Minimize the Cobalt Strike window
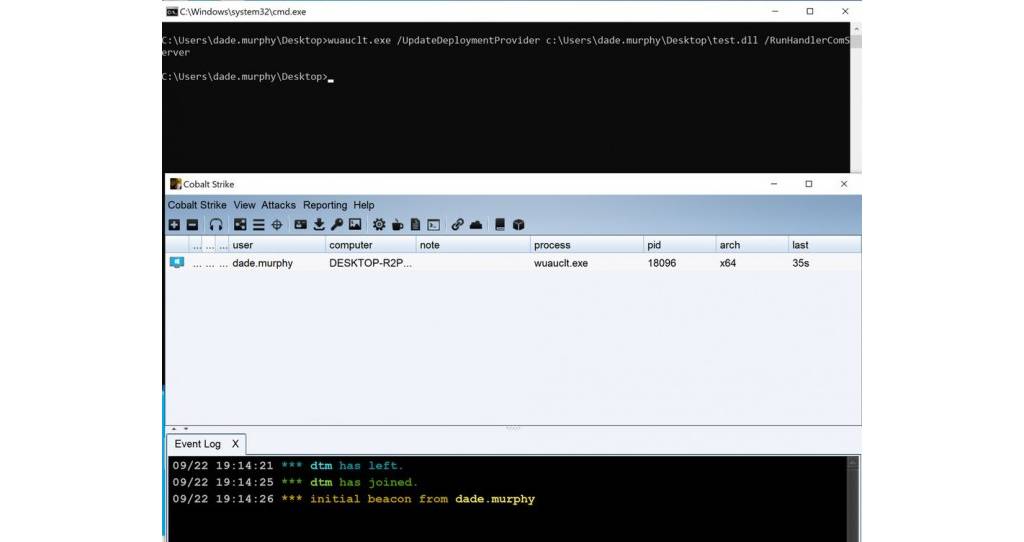 pyautogui.click(x=774, y=184)
